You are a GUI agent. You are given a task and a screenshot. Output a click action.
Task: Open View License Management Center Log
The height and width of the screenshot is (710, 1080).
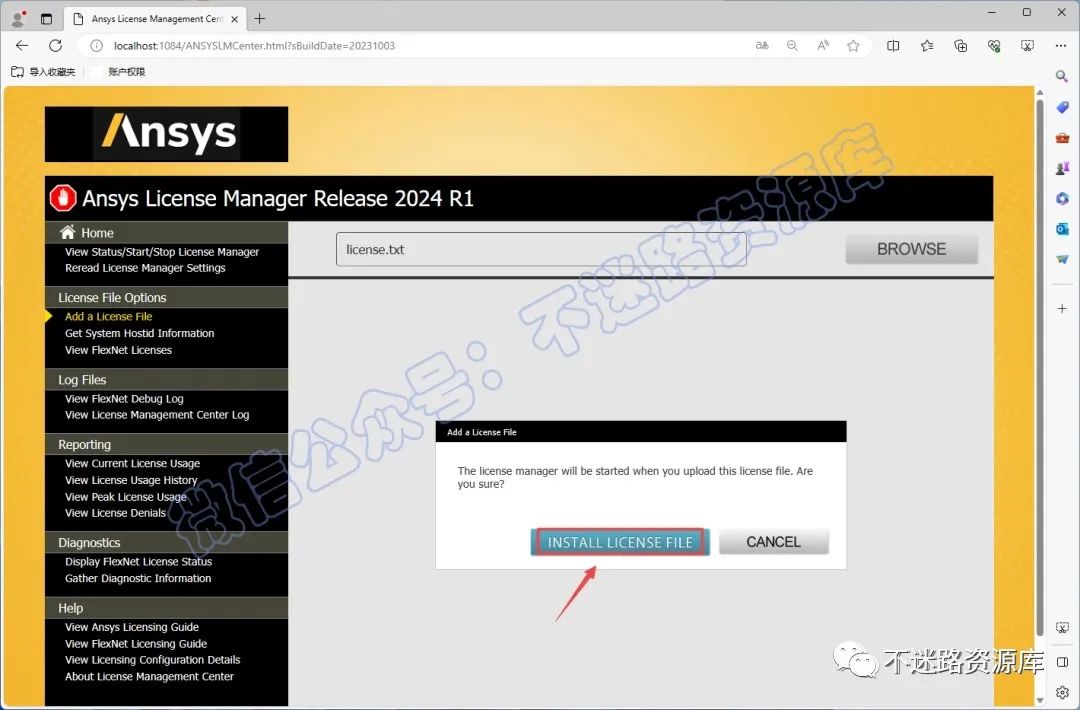pos(157,415)
